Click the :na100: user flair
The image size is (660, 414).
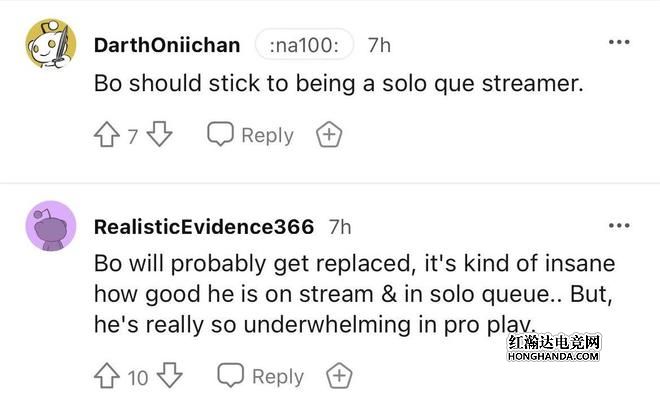coord(304,45)
